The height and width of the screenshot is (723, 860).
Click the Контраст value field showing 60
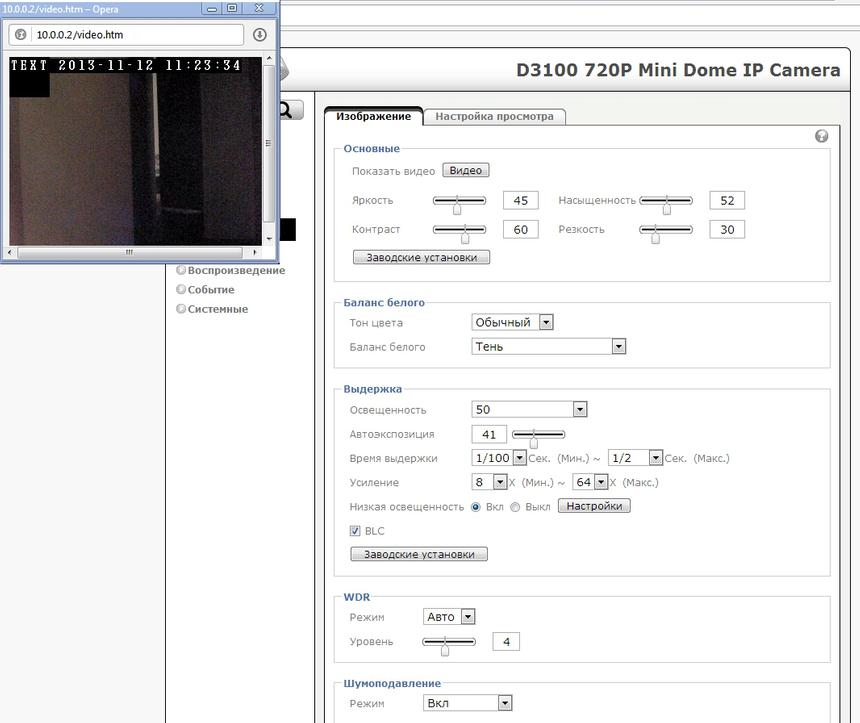520,230
